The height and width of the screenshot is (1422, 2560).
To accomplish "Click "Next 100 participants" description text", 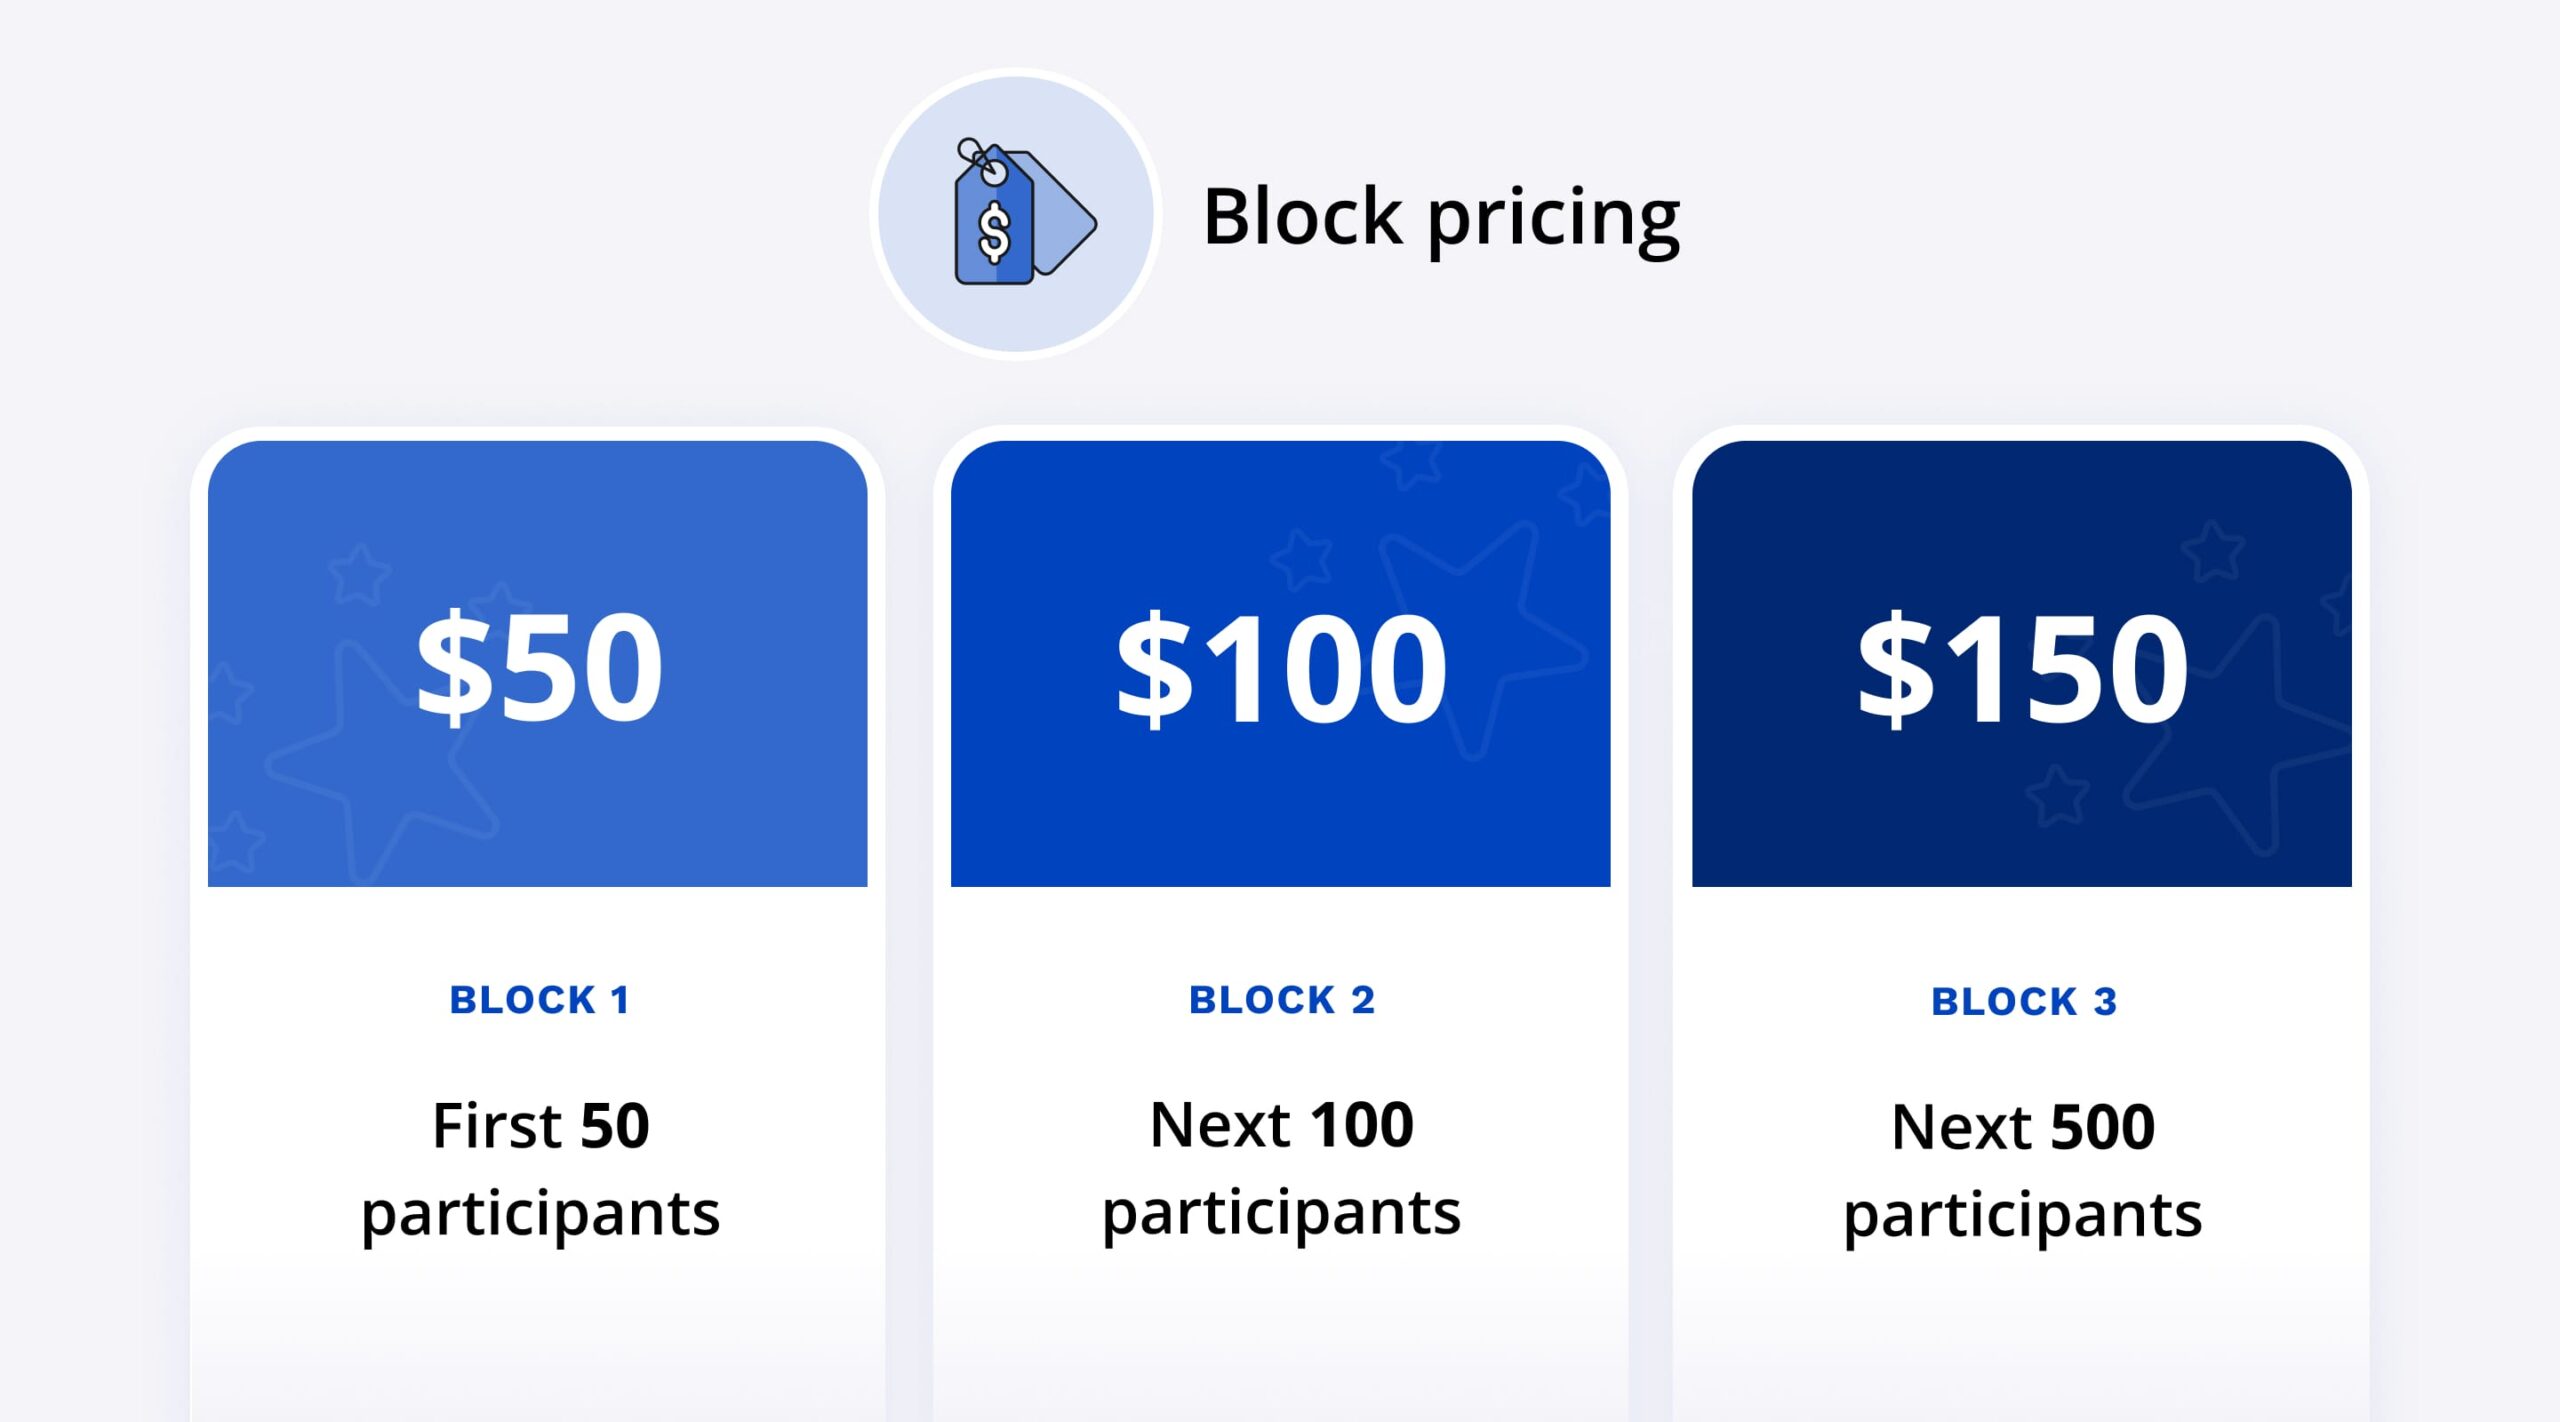I will [x=1281, y=1167].
